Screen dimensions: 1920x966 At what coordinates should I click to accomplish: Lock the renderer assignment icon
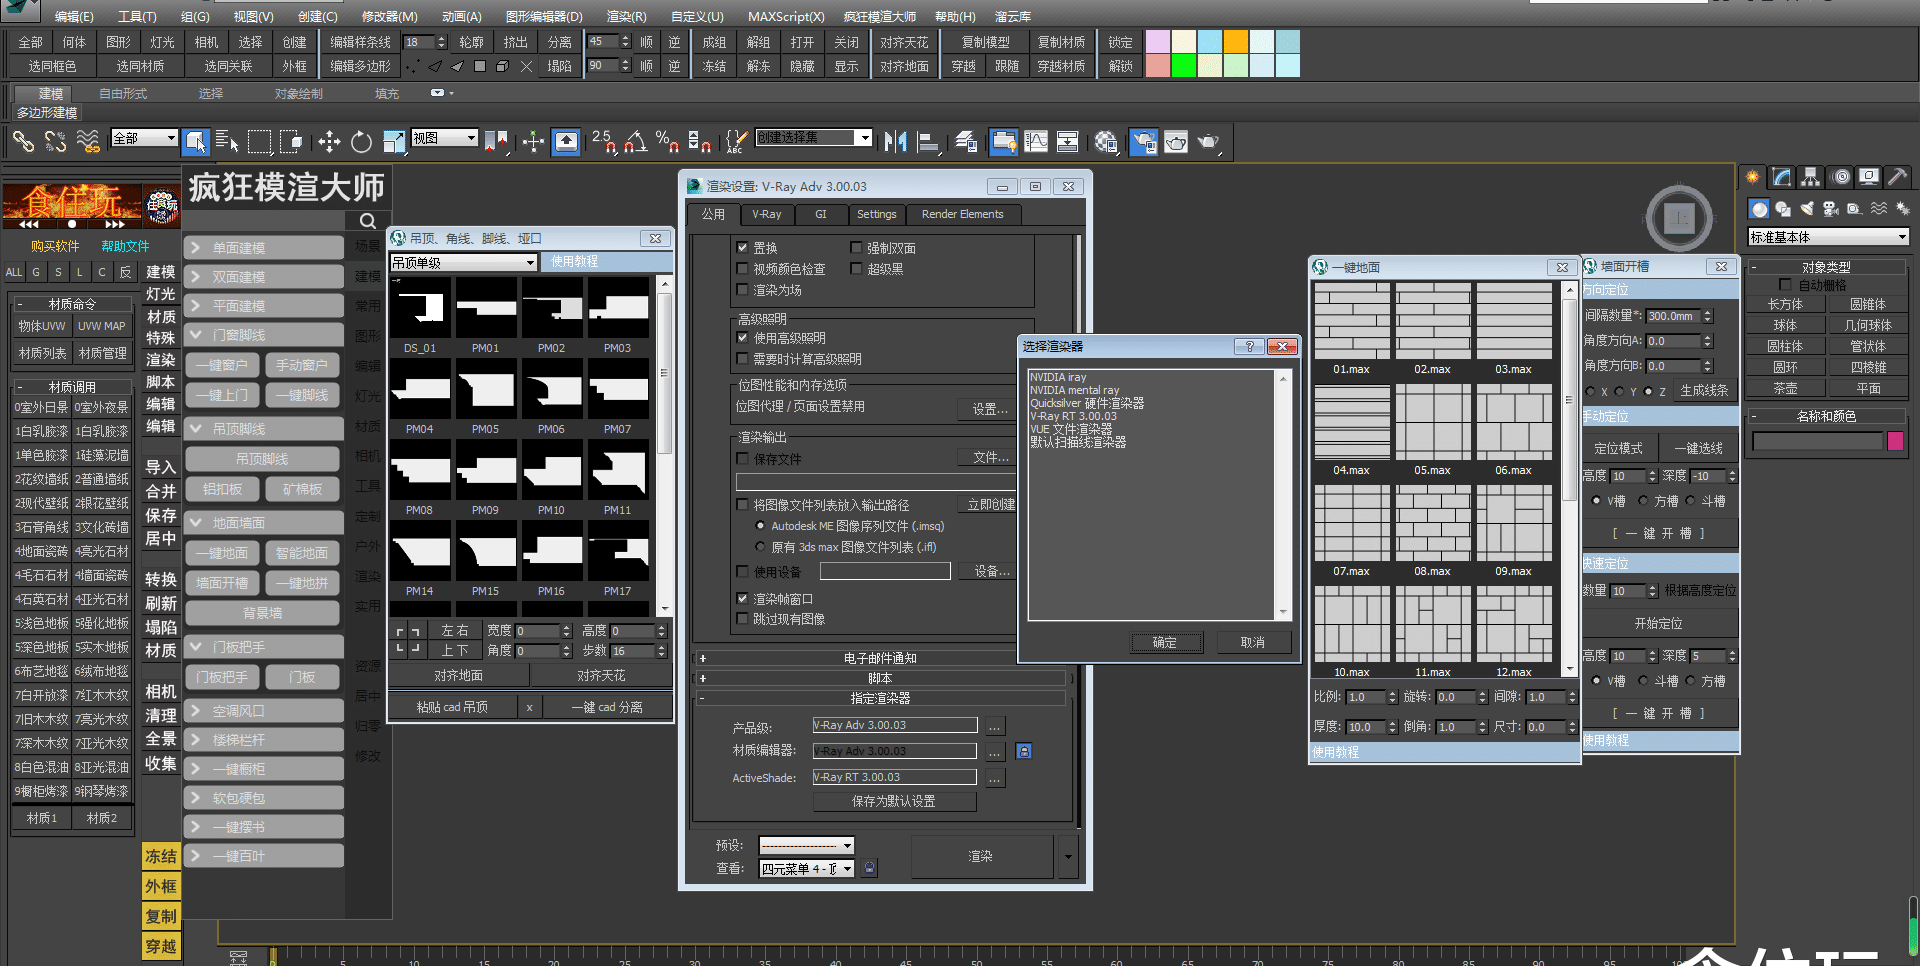coord(1023,751)
